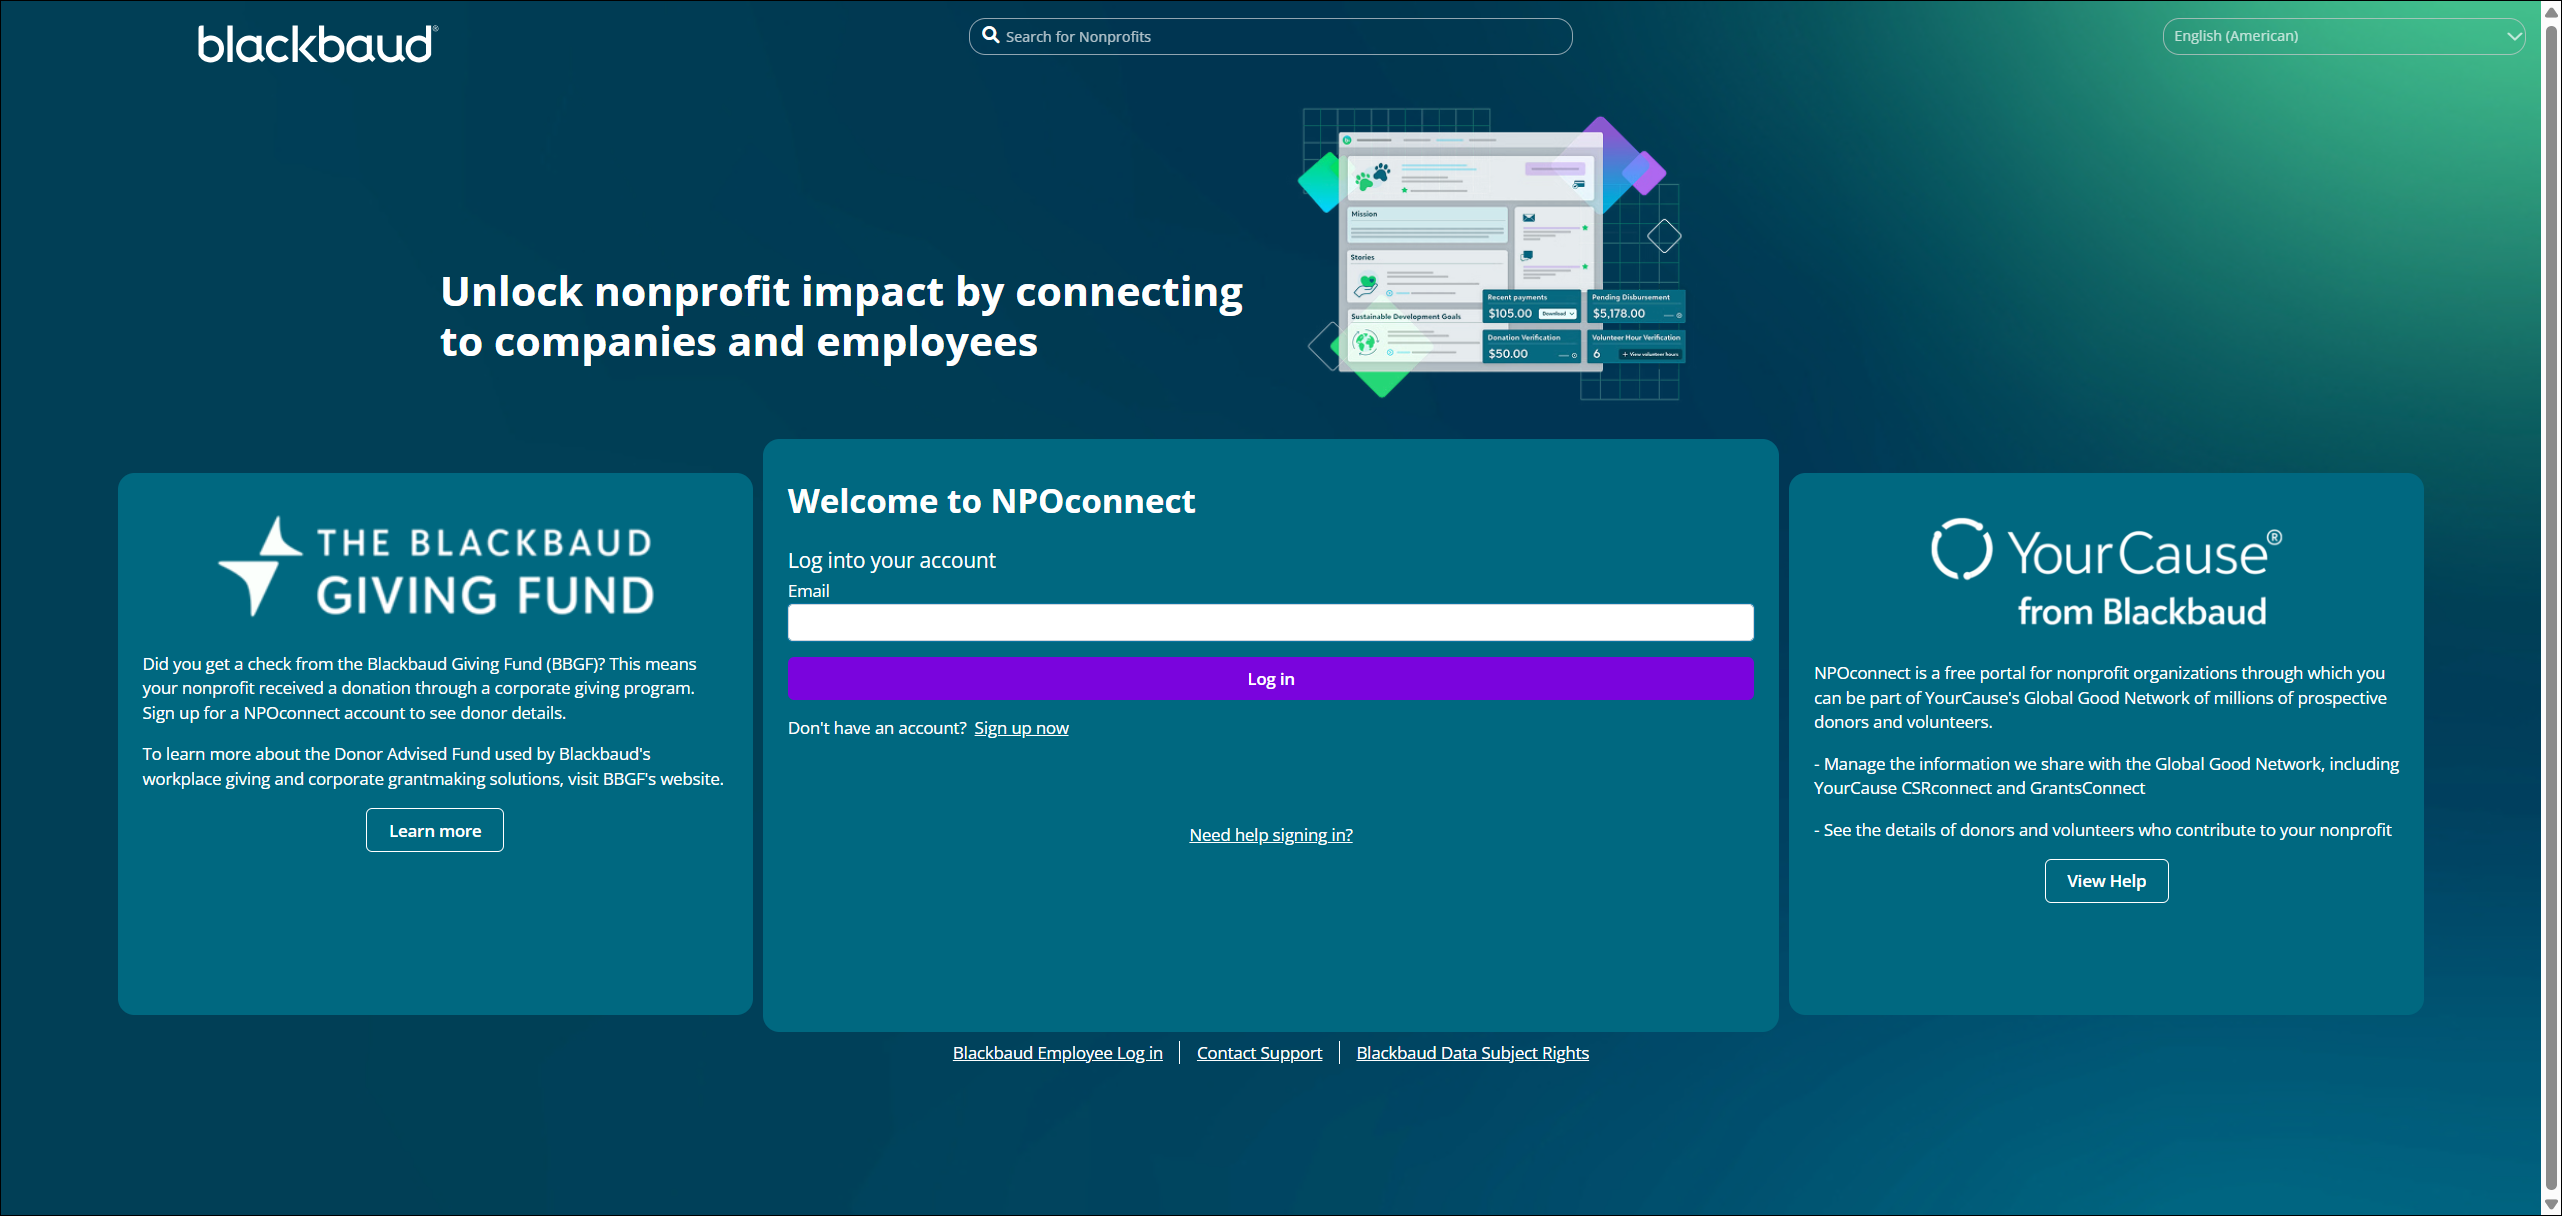Screen dimensions: 2562x1216
Task: Click into the Email input field
Action: (1270, 622)
